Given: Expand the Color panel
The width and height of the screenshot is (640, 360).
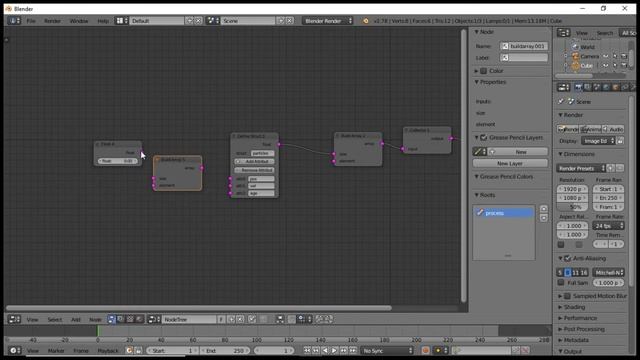Looking at the screenshot, I should pyautogui.click(x=476, y=71).
